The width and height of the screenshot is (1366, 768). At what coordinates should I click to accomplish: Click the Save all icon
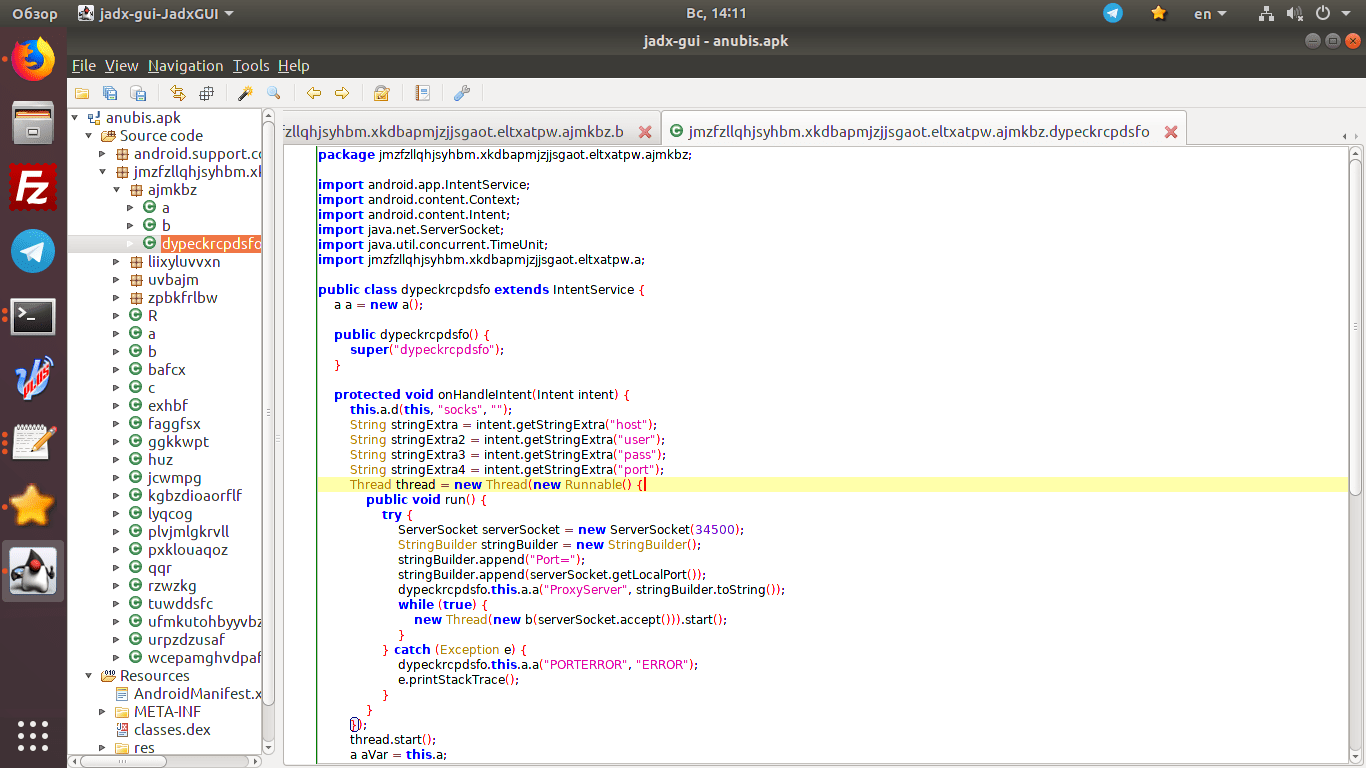(110, 93)
